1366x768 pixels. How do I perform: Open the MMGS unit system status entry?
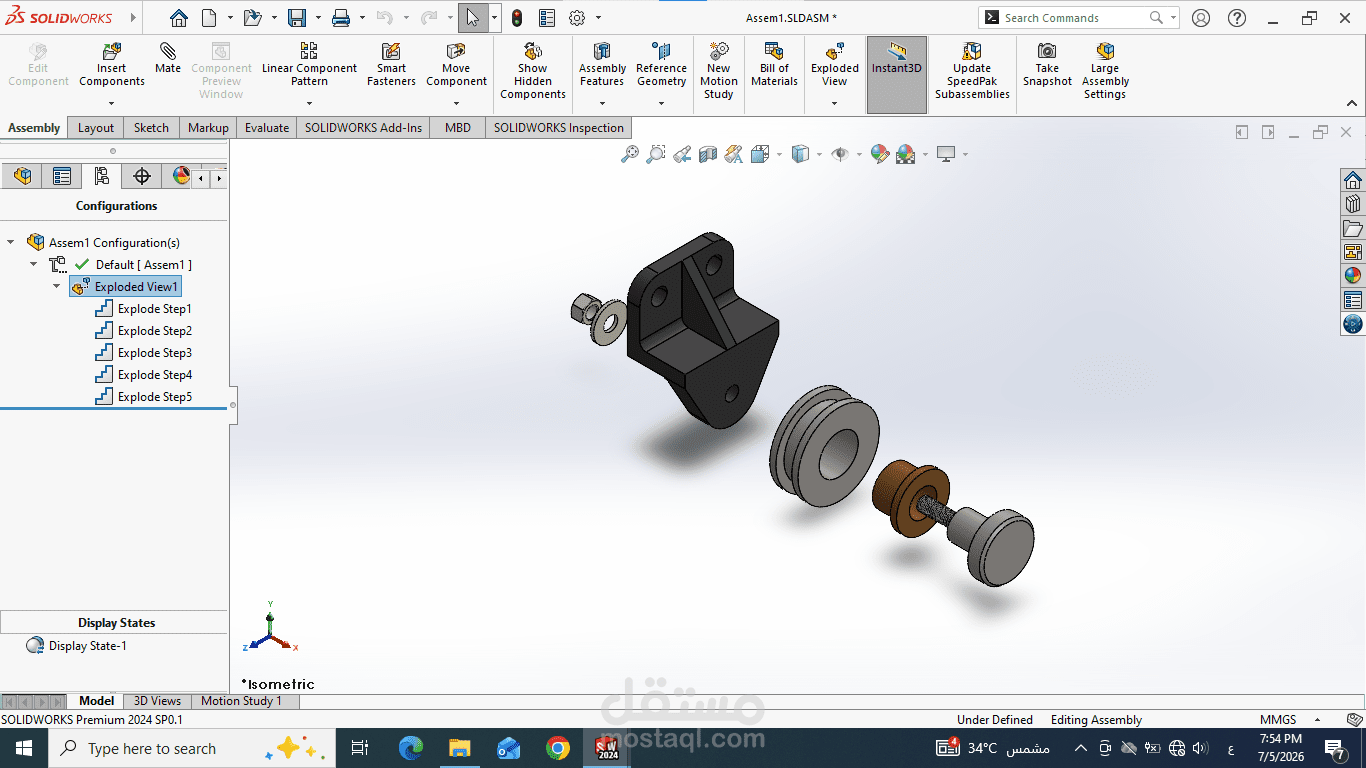tap(1278, 720)
